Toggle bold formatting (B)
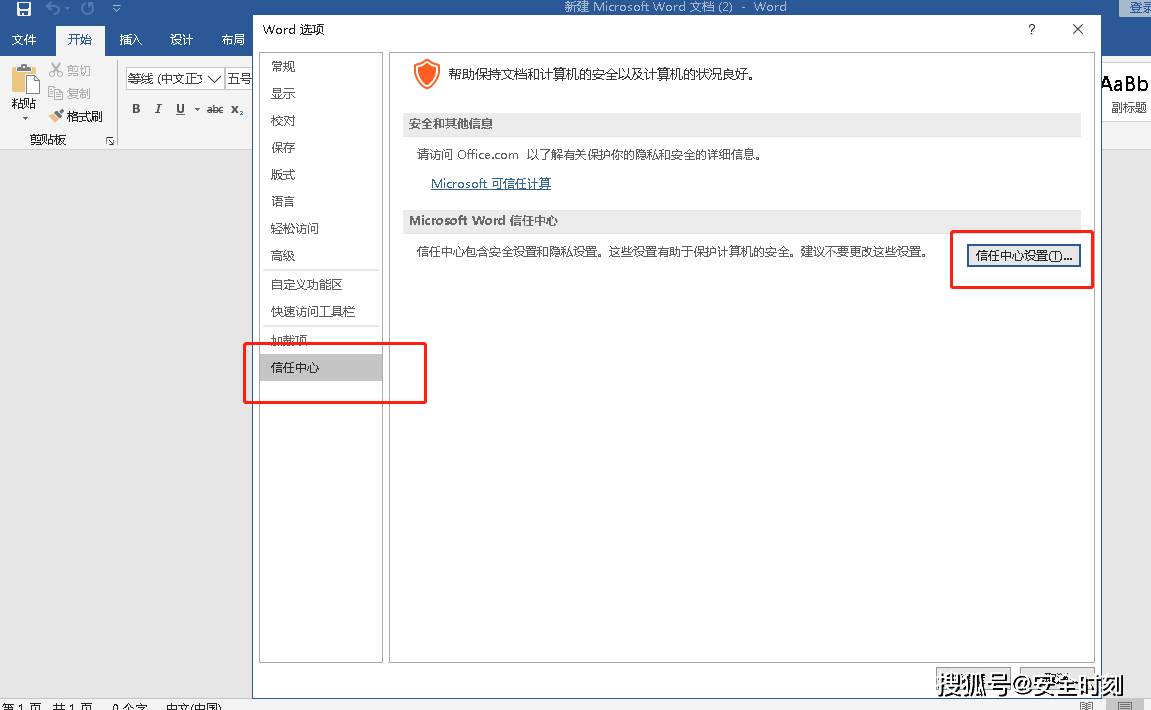The image size is (1151, 710). click(136, 109)
